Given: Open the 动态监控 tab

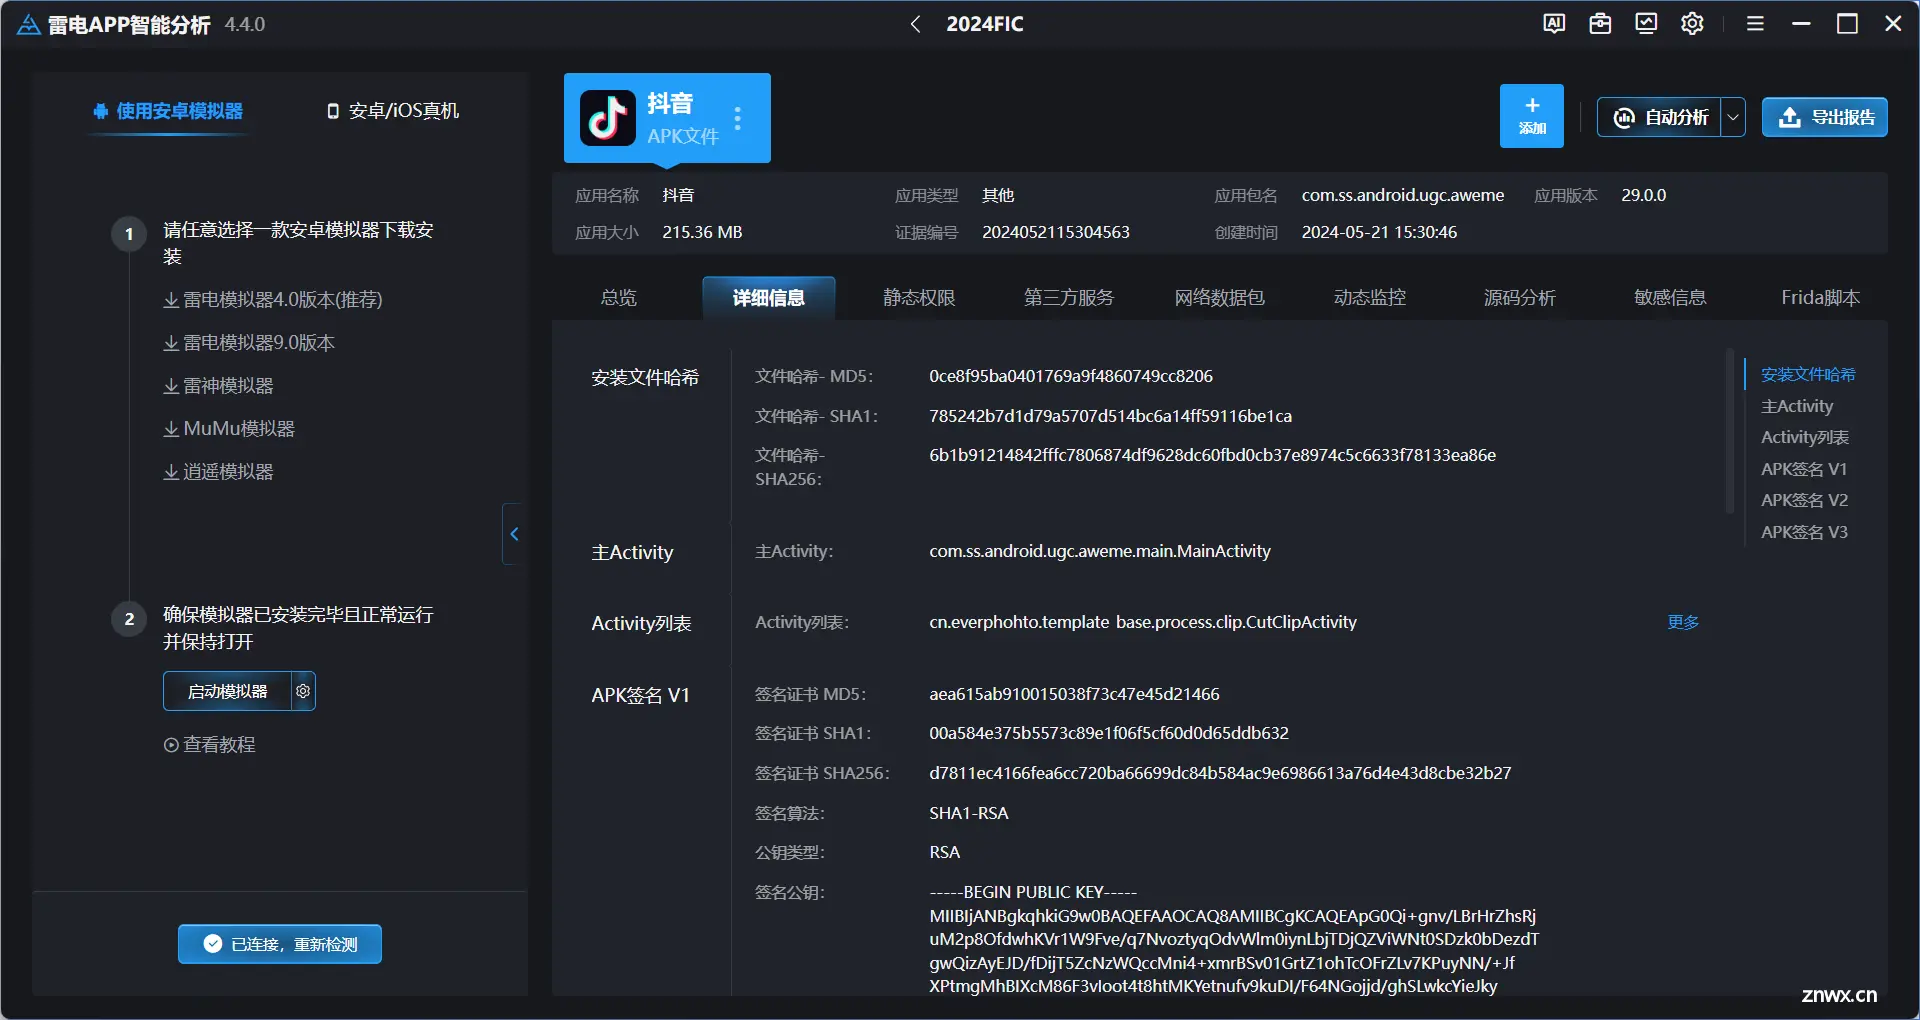Looking at the screenshot, I should pyautogui.click(x=1370, y=298).
